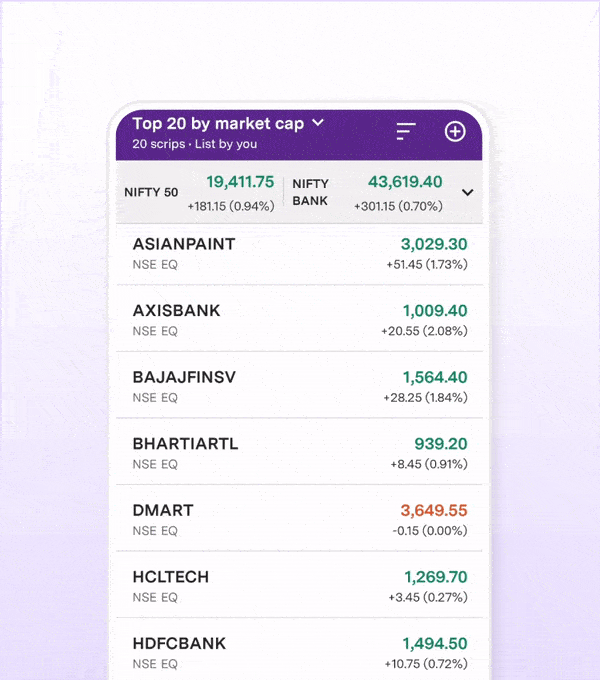The image size is (600, 680).
Task: Open the DMART stock entry
Action: click(299, 520)
